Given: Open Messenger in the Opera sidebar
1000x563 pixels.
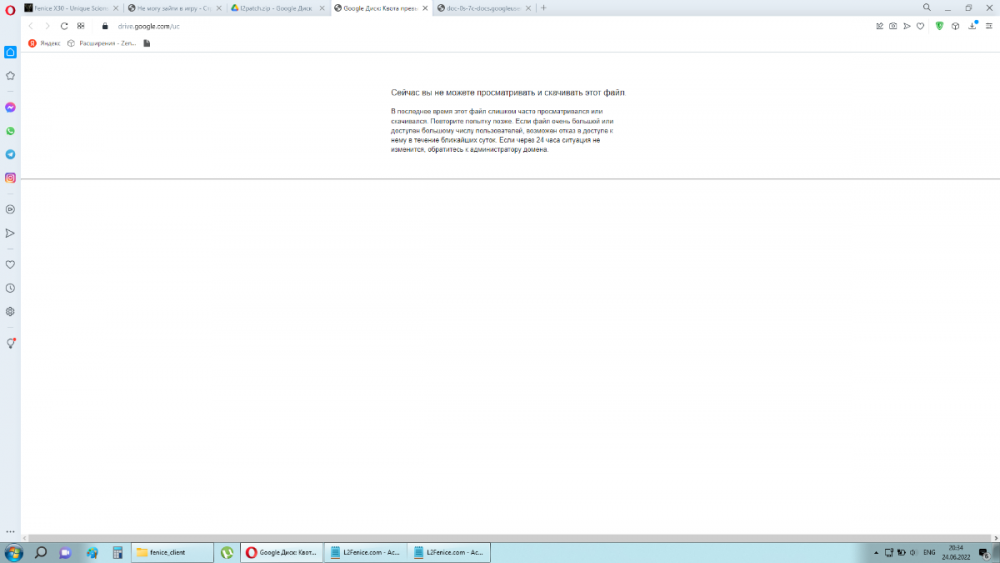Looking at the screenshot, I should pos(10,107).
